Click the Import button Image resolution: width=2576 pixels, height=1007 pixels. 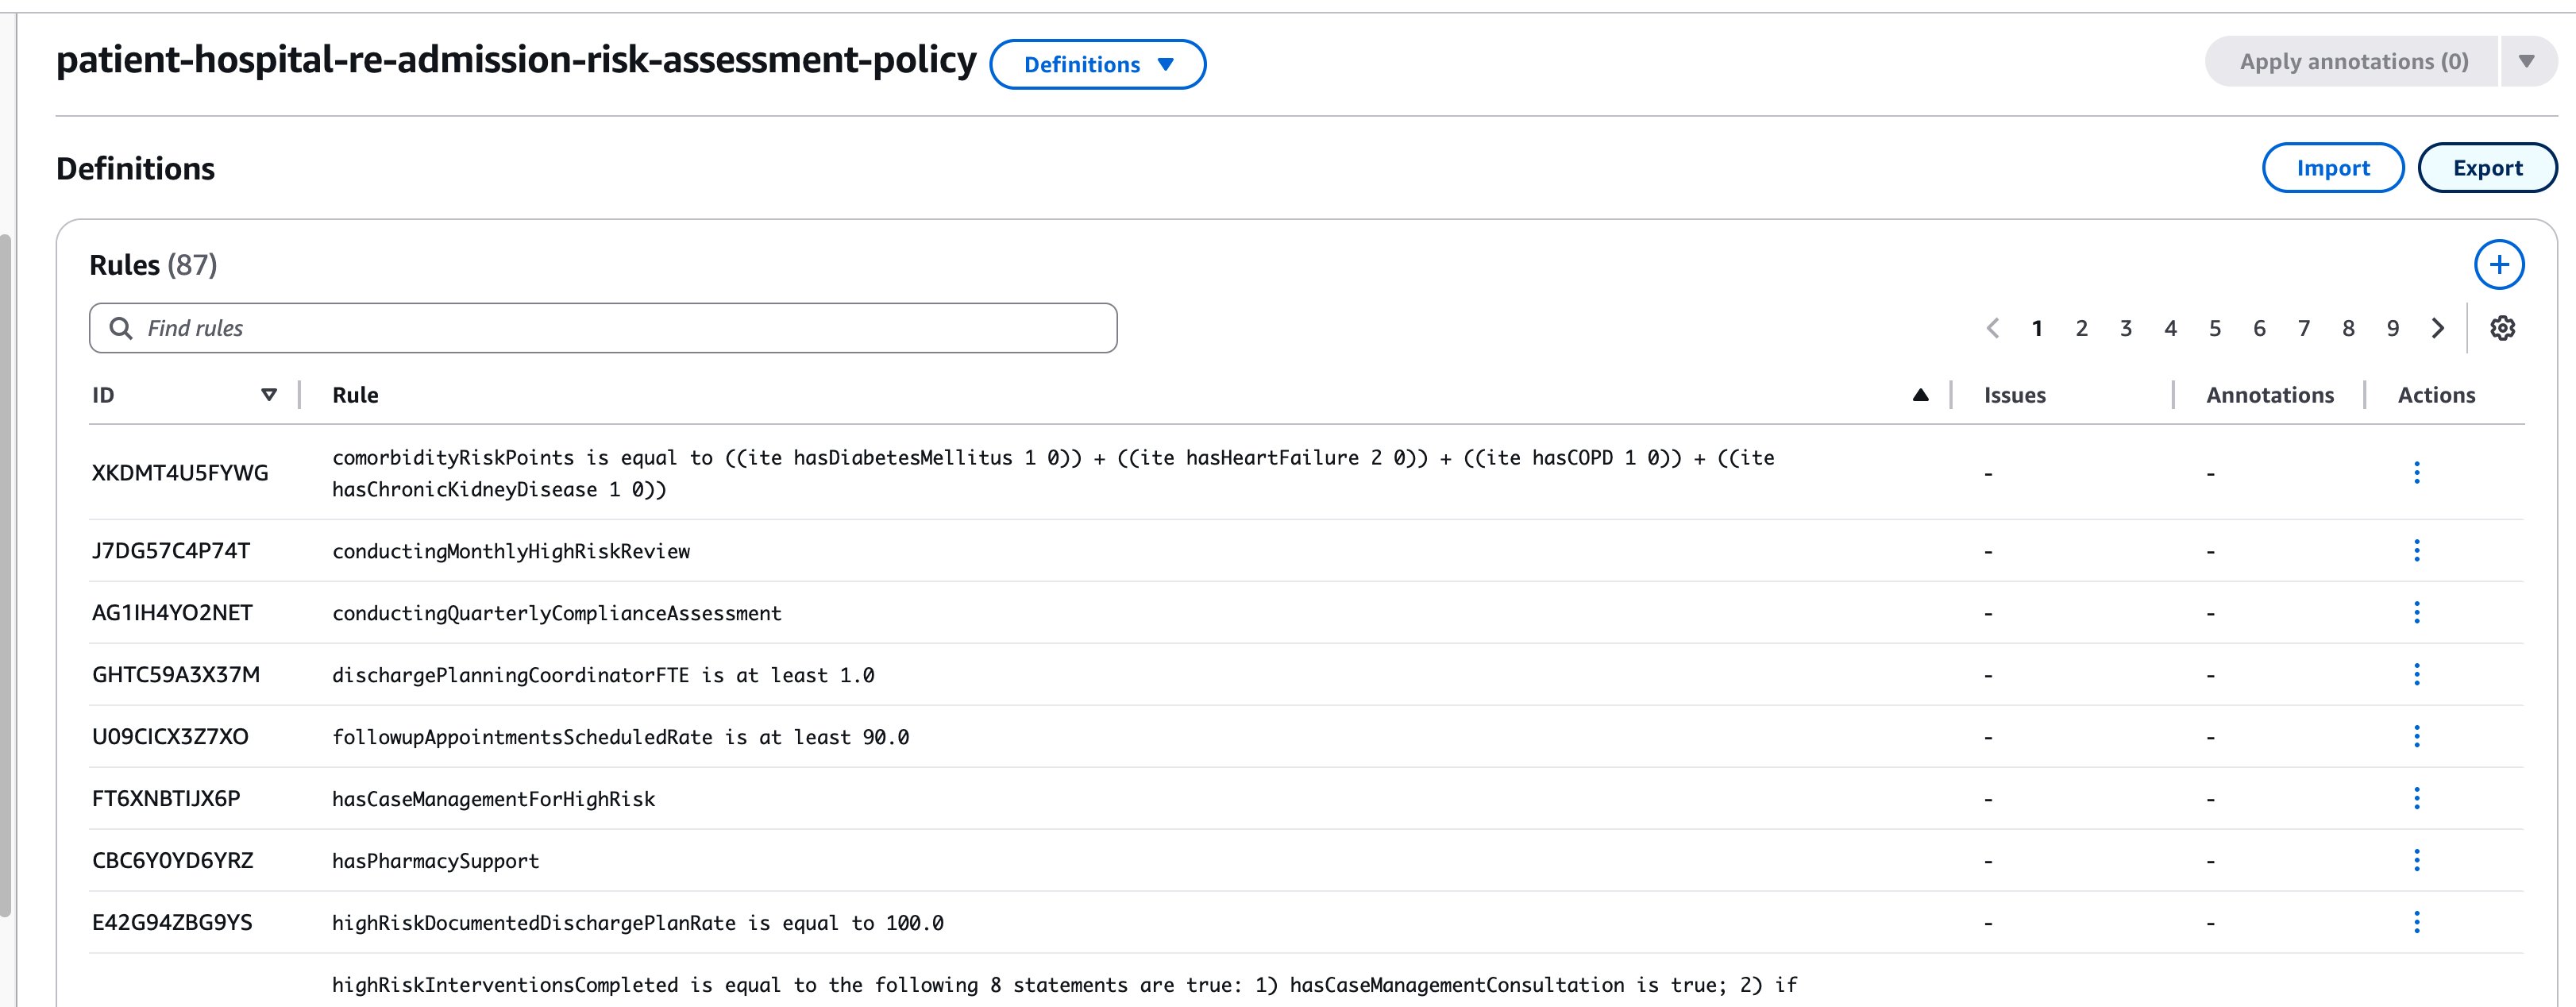[x=2332, y=168]
